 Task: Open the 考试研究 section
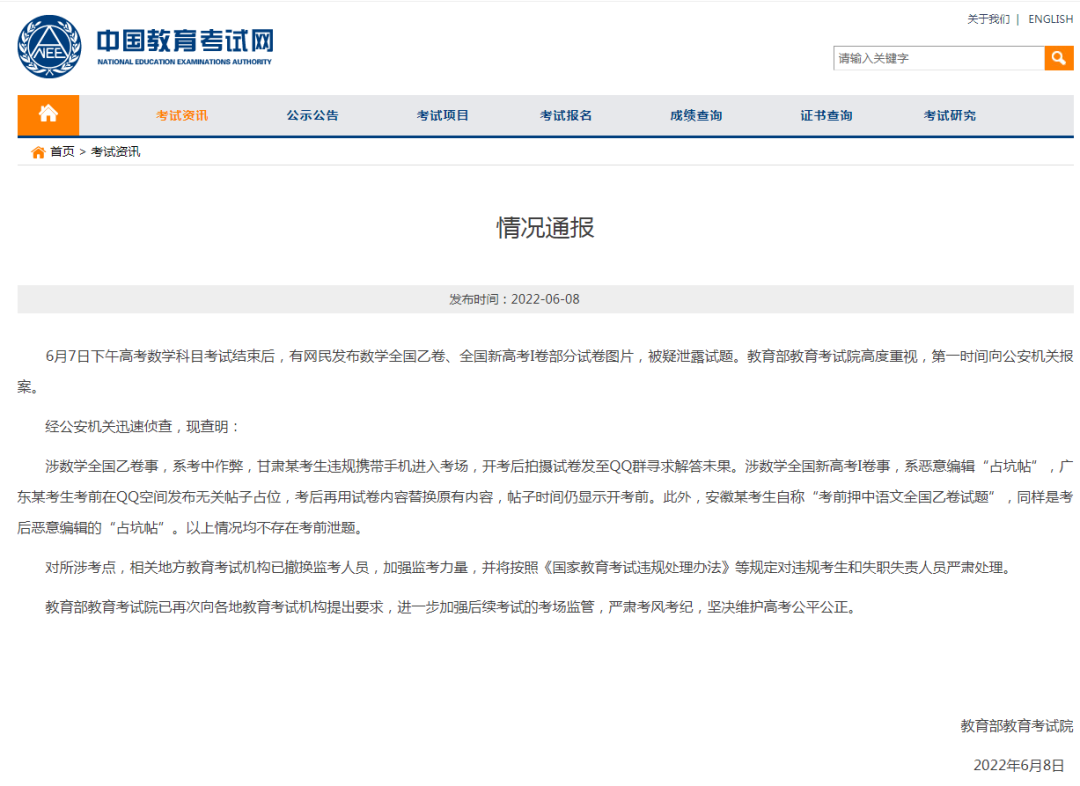point(948,115)
